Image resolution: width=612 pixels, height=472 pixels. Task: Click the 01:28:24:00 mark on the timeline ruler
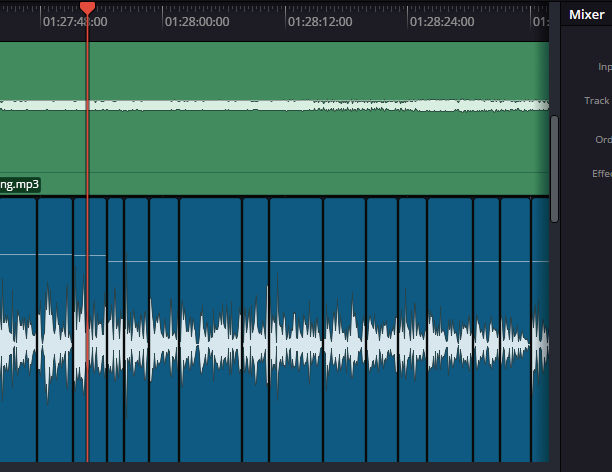click(442, 22)
